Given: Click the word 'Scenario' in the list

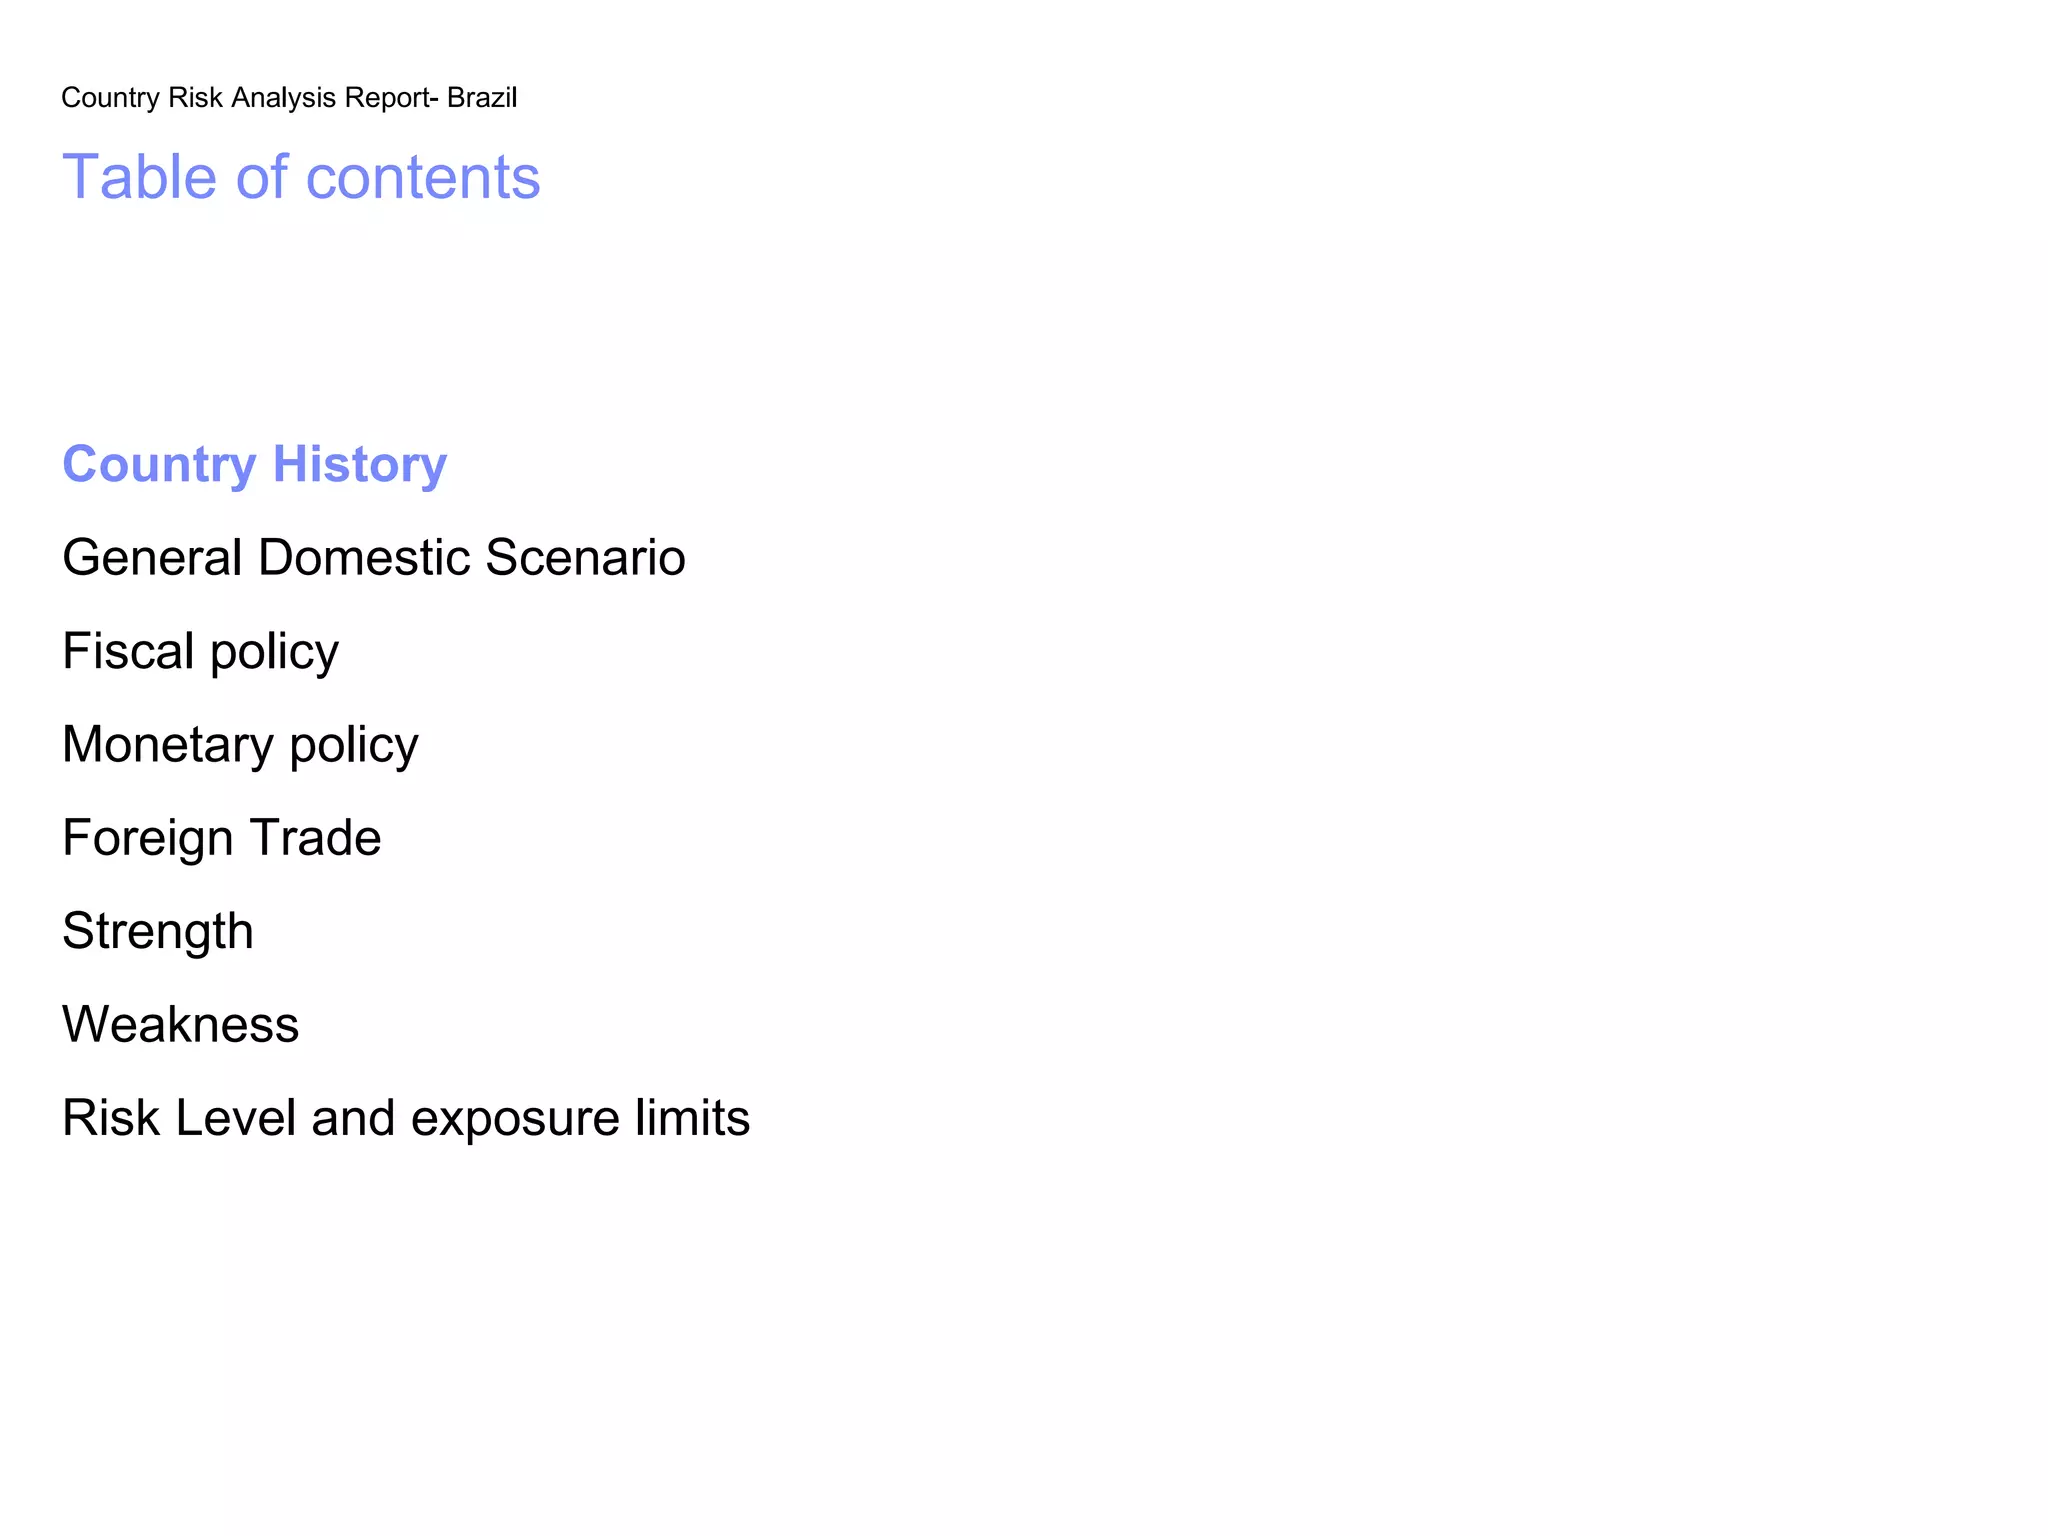Looking at the screenshot, I should point(585,558).
